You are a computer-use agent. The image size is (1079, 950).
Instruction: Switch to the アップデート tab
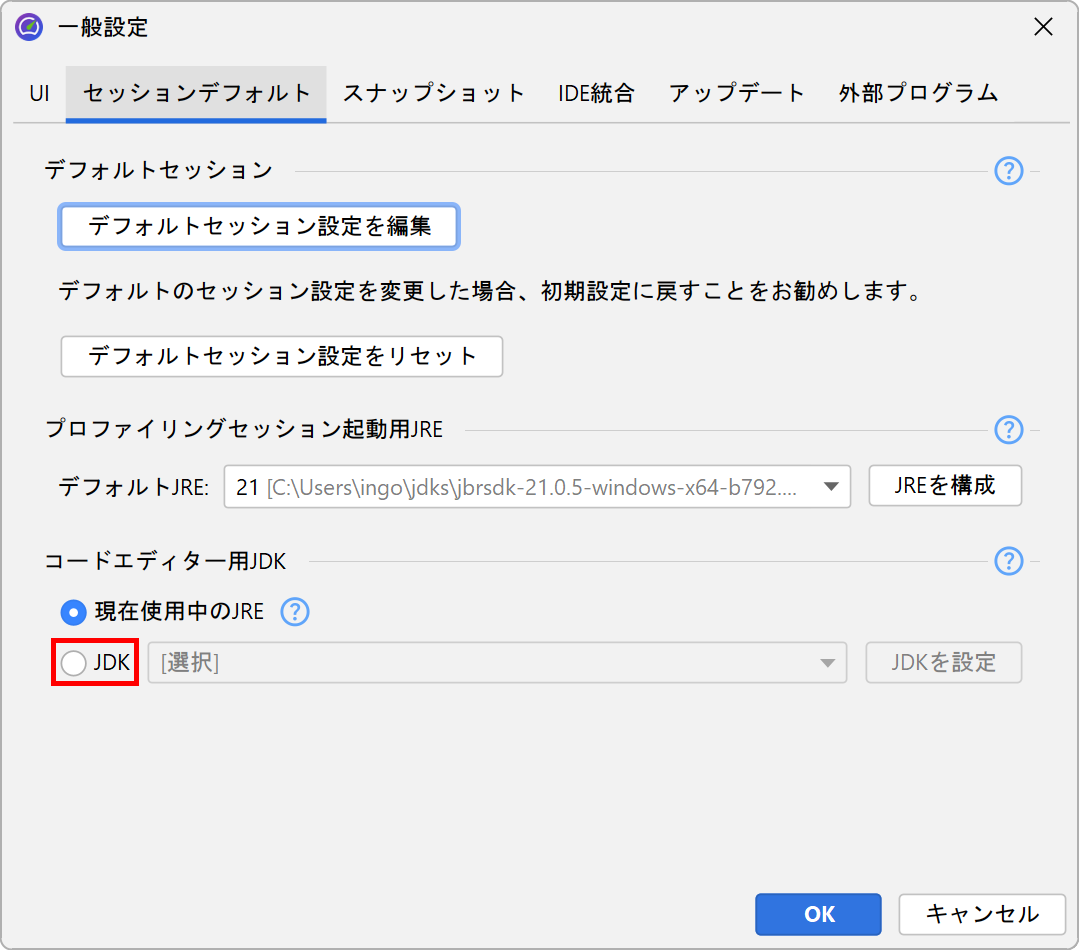pos(737,94)
